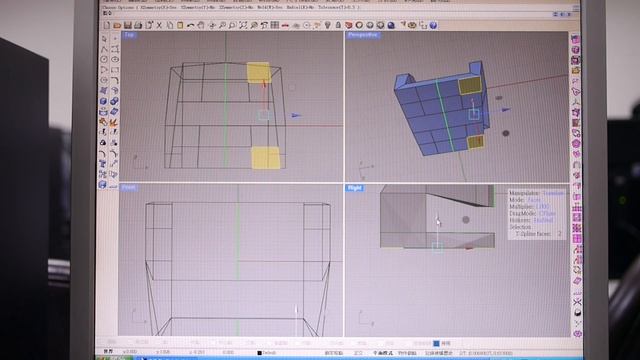The width and height of the screenshot is (640, 360).
Task: Click the Paste clipboard icon
Action: pos(180,25)
